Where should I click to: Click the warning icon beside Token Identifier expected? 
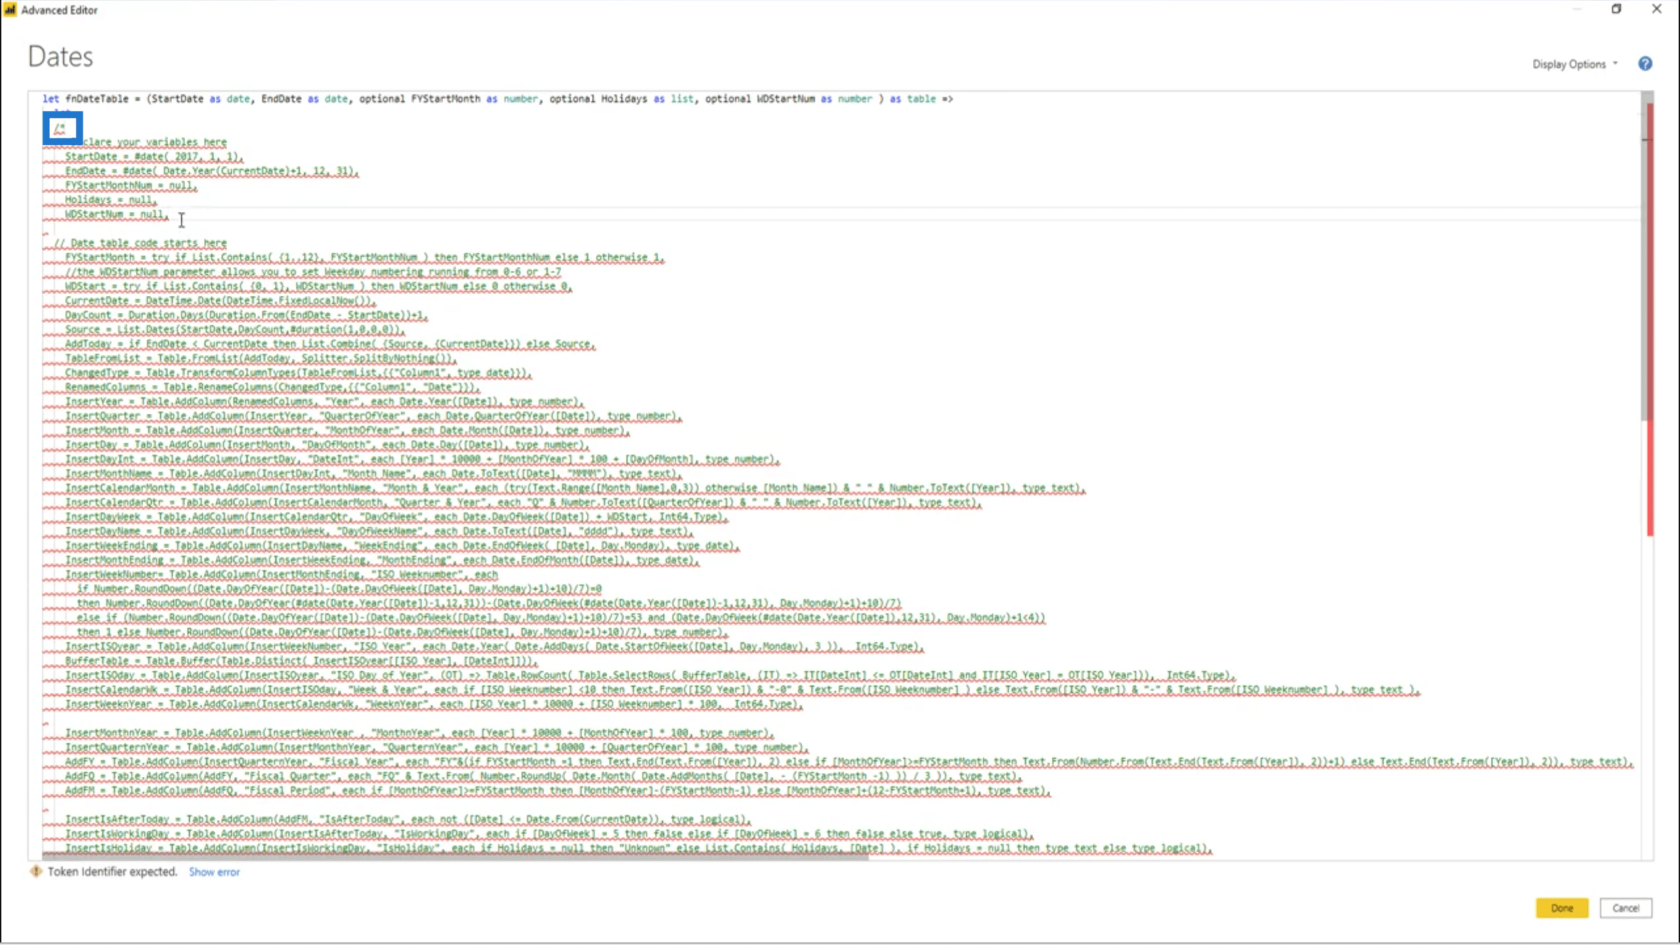(x=36, y=872)
